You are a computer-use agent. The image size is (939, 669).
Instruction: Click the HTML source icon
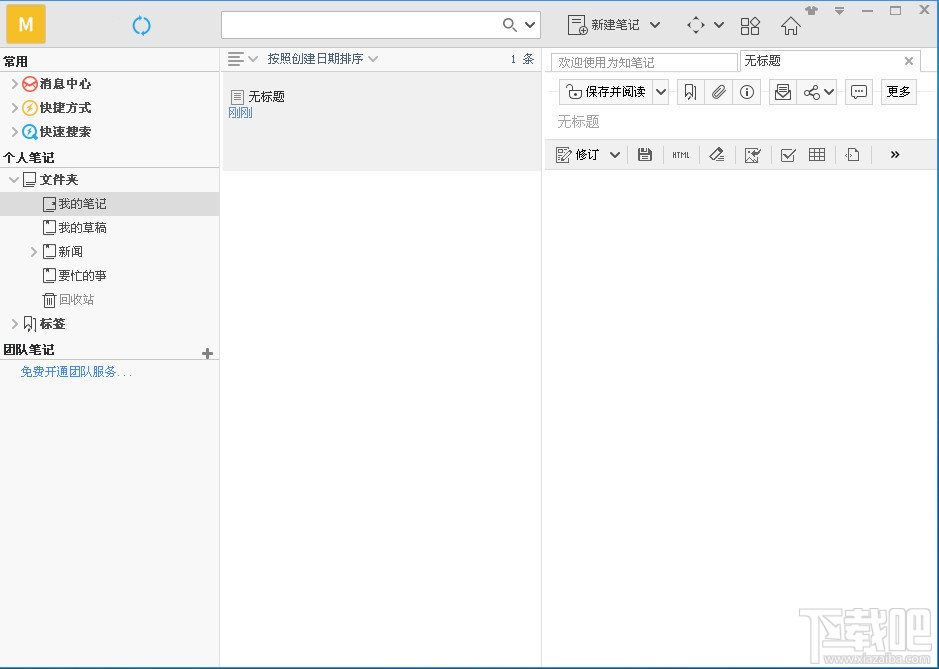pyautogui.click(x=681, y=155)
